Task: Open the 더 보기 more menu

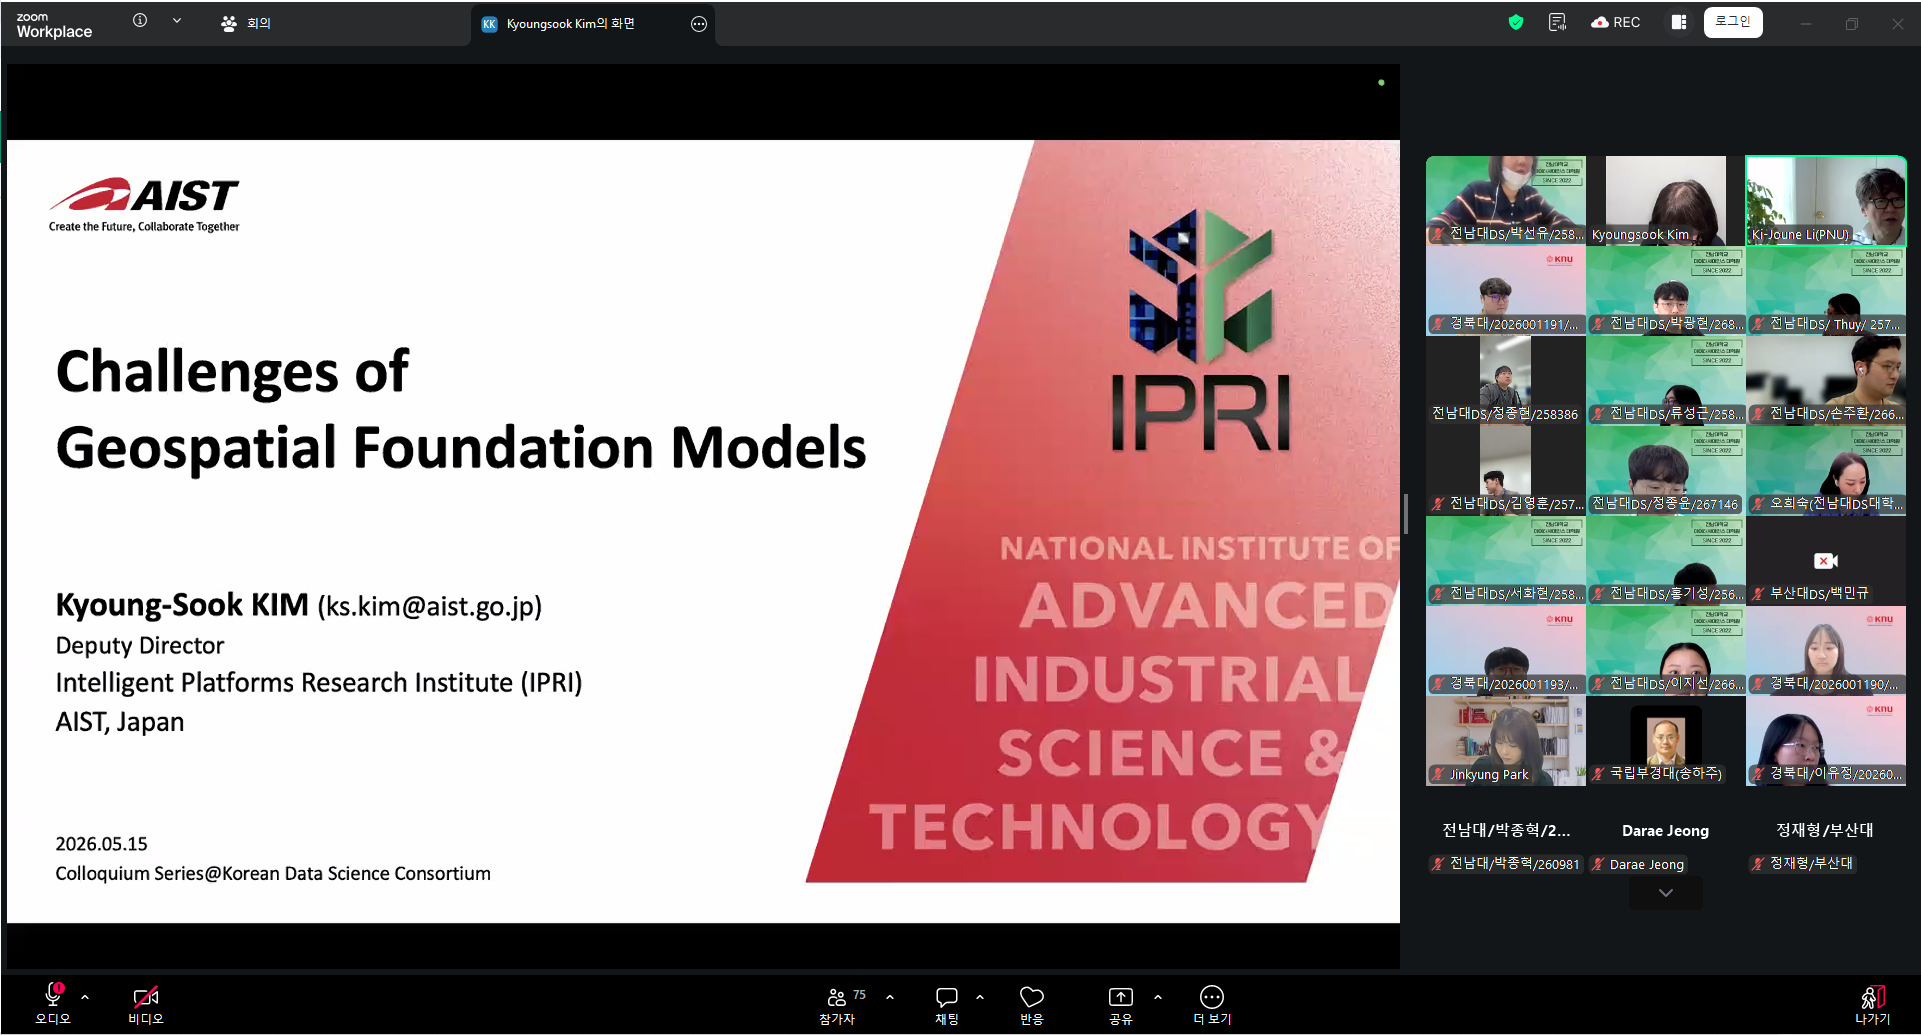Action: tap(1212, 1005)
